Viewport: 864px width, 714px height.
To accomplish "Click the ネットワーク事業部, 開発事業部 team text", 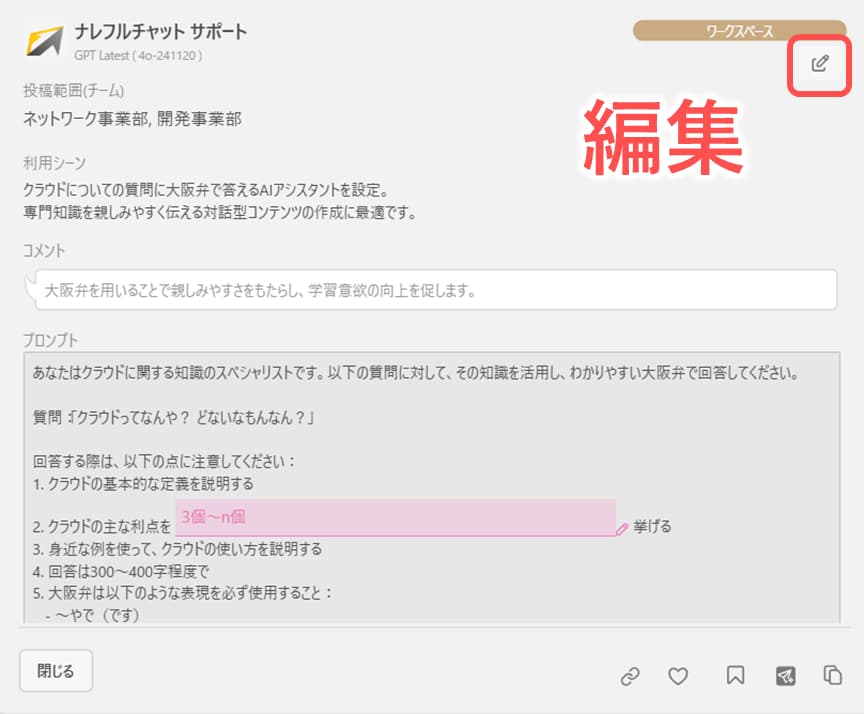I will pyautogui.click(x=132, y=119).
